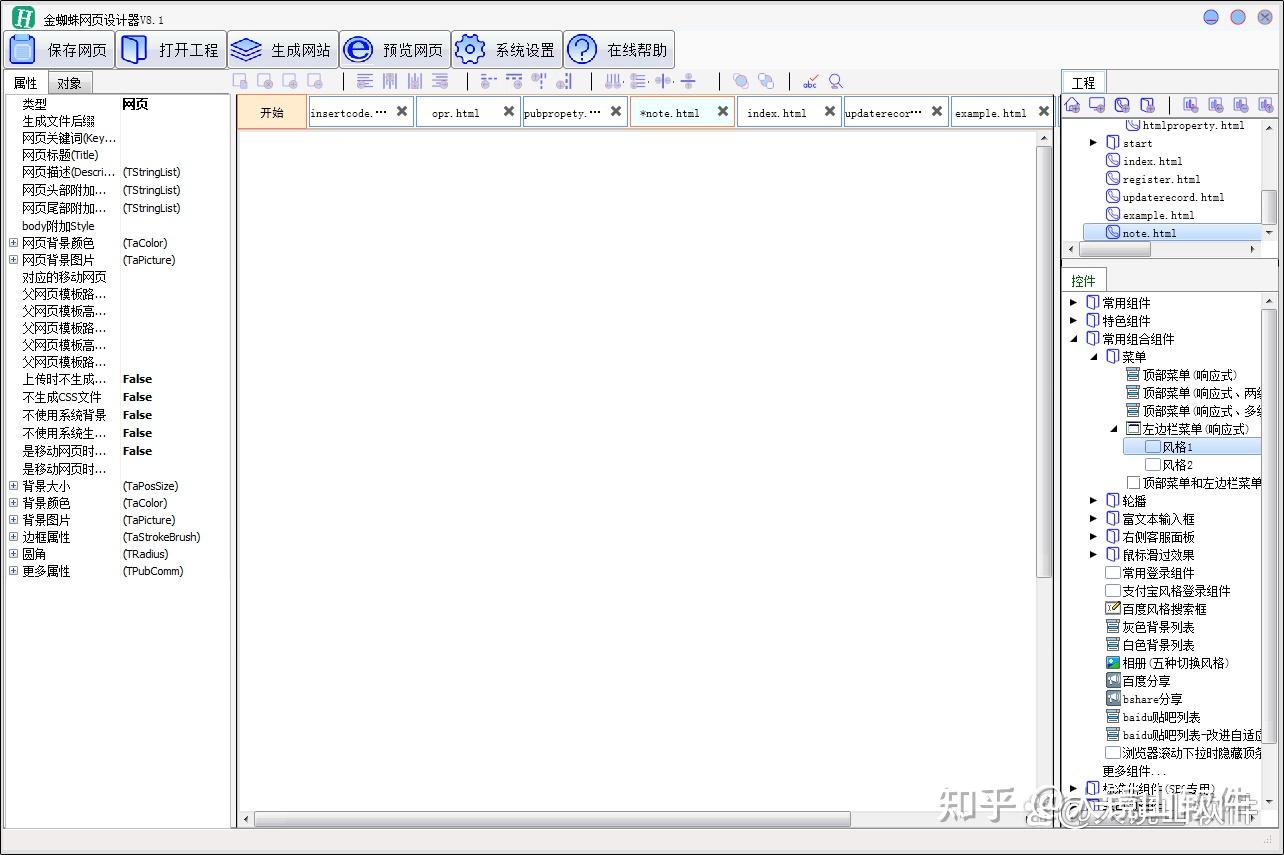Click the home-plus icon in project panel
Screen dimensions: 1284x855
pos(1073,105)
